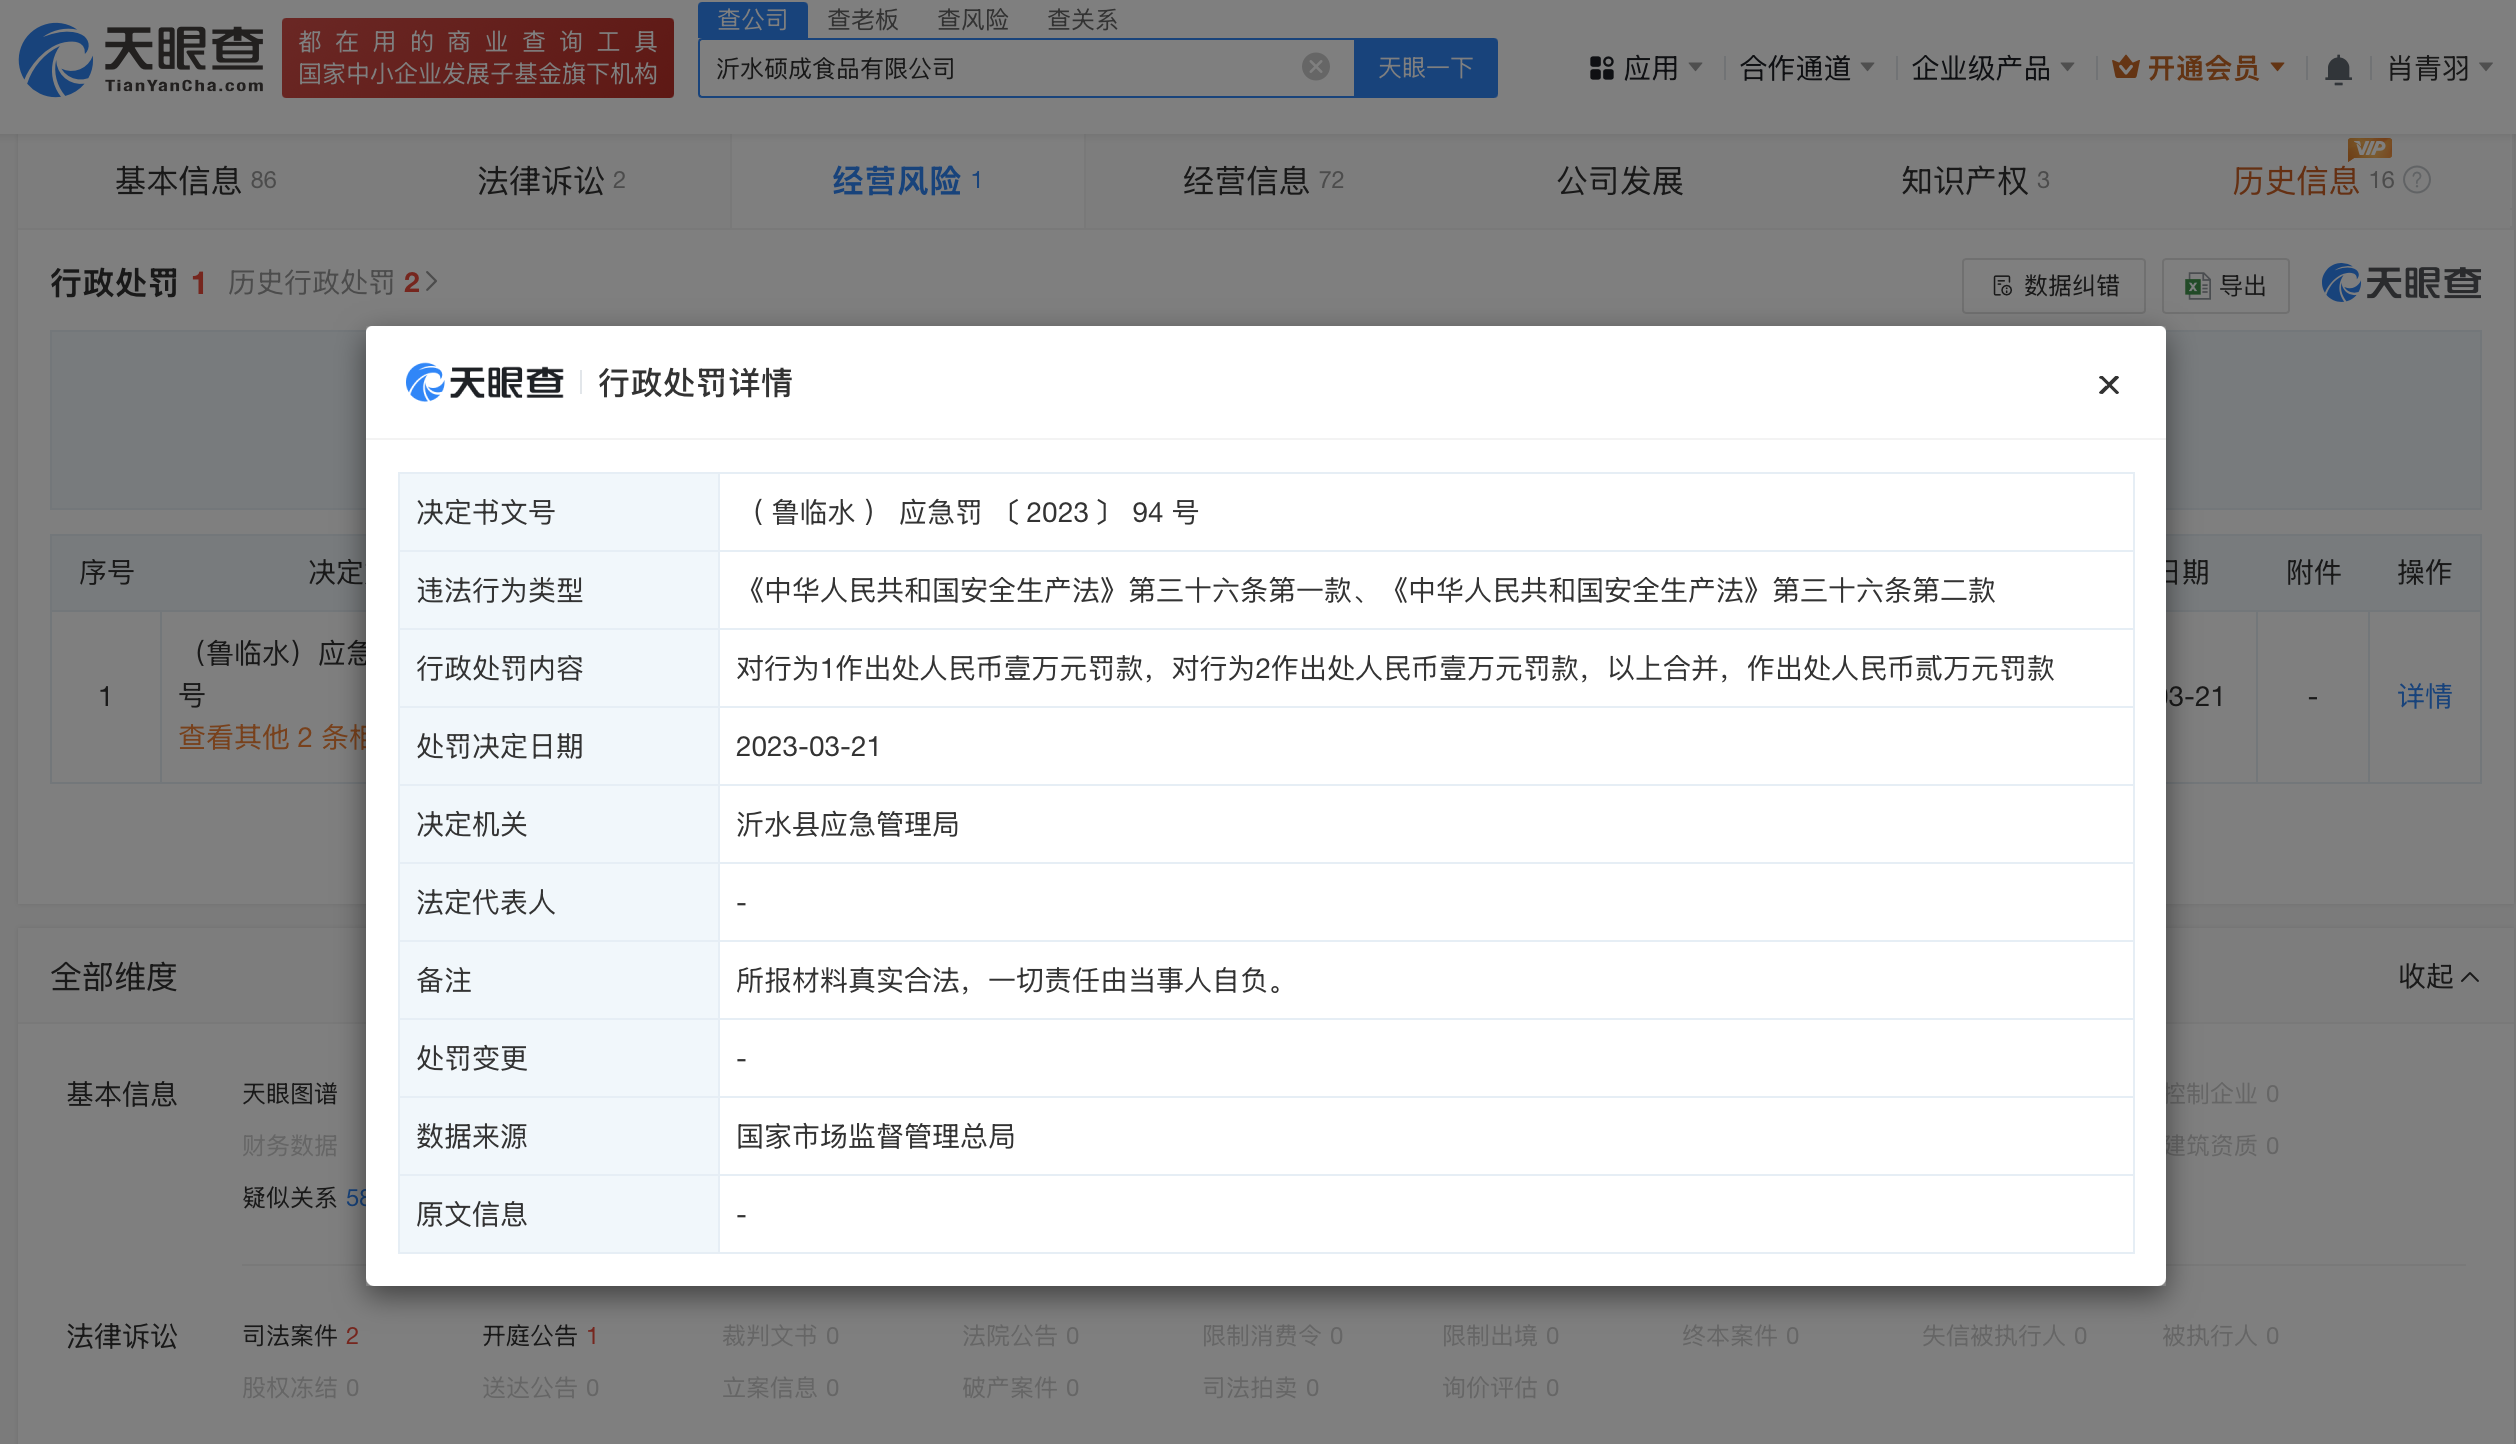Open the 基本信息 86 tab
Screen dimensions: 2516x1444
[195, 181]
